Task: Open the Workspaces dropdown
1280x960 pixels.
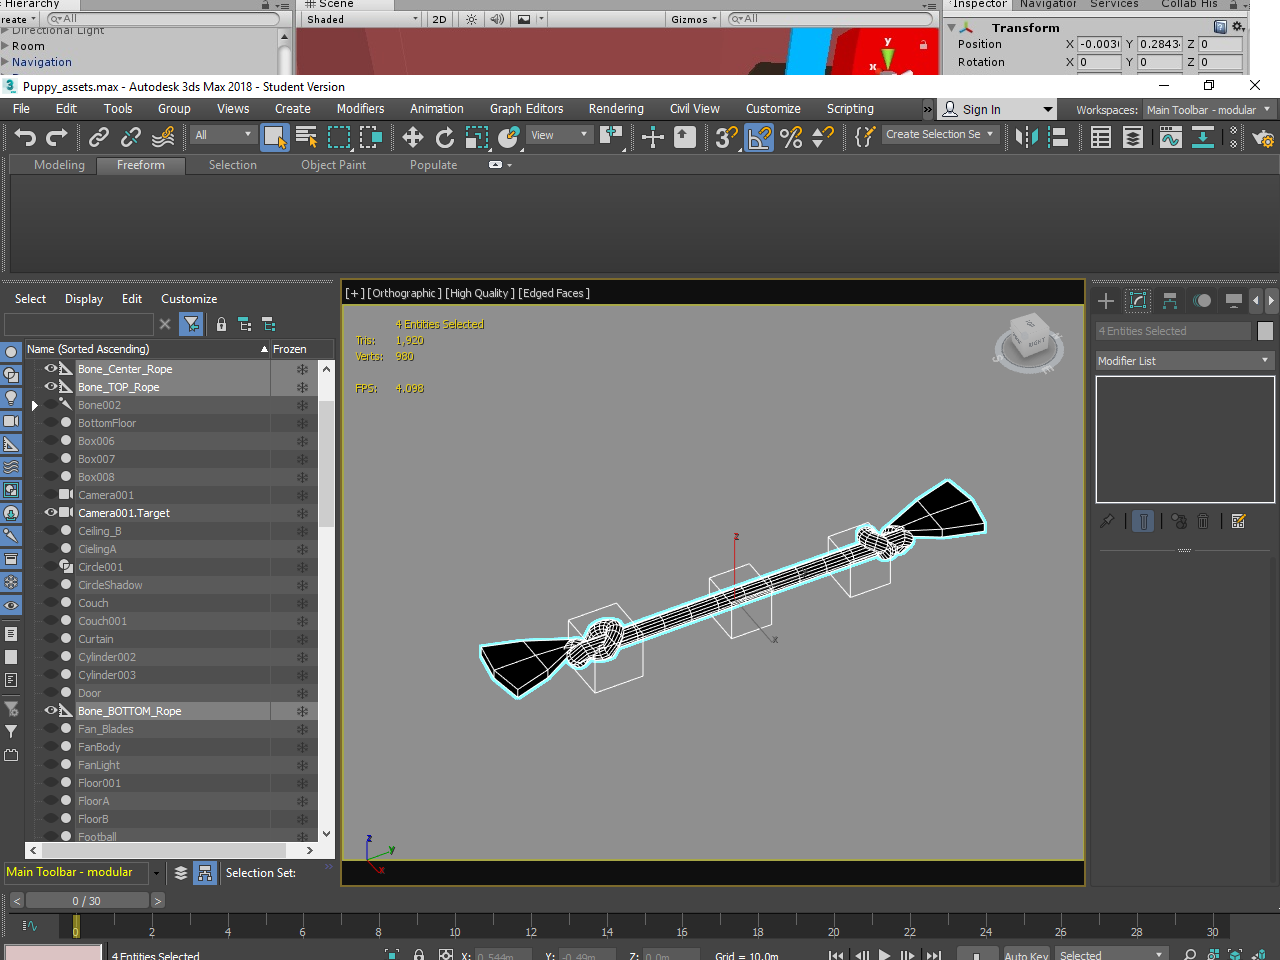Action: pyautogui.click(x=1208, y=110)
